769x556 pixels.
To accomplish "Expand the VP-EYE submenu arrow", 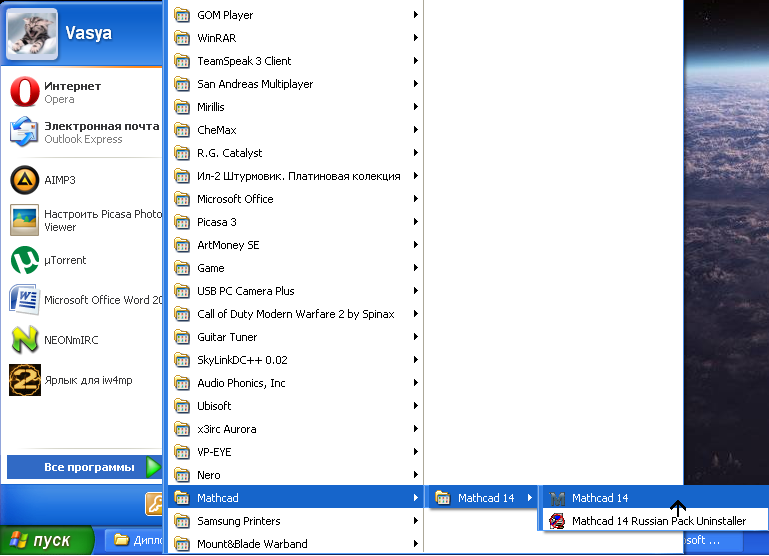I will point(415,452).
